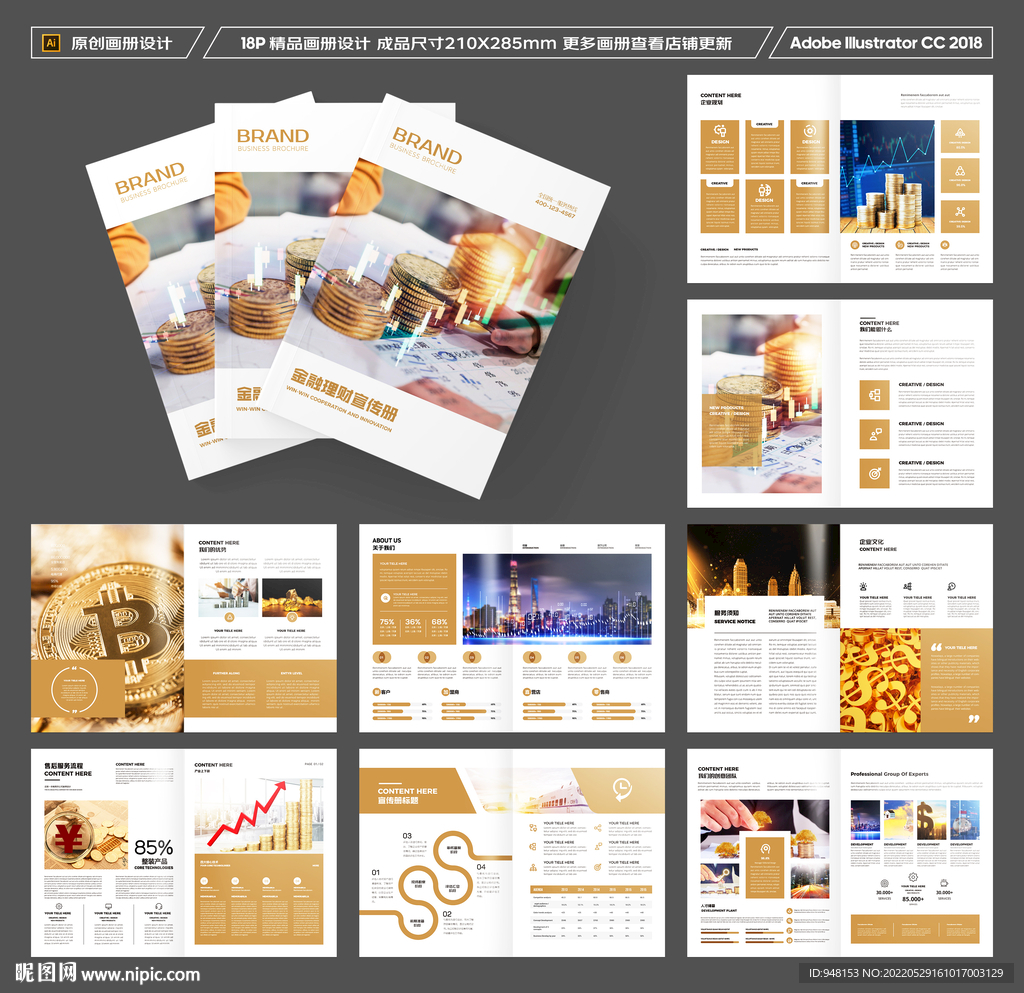Click the Adobe Illustrator CC 2018 label
The width and height of the screenshot is (1024, 993).
coord(886,43)
